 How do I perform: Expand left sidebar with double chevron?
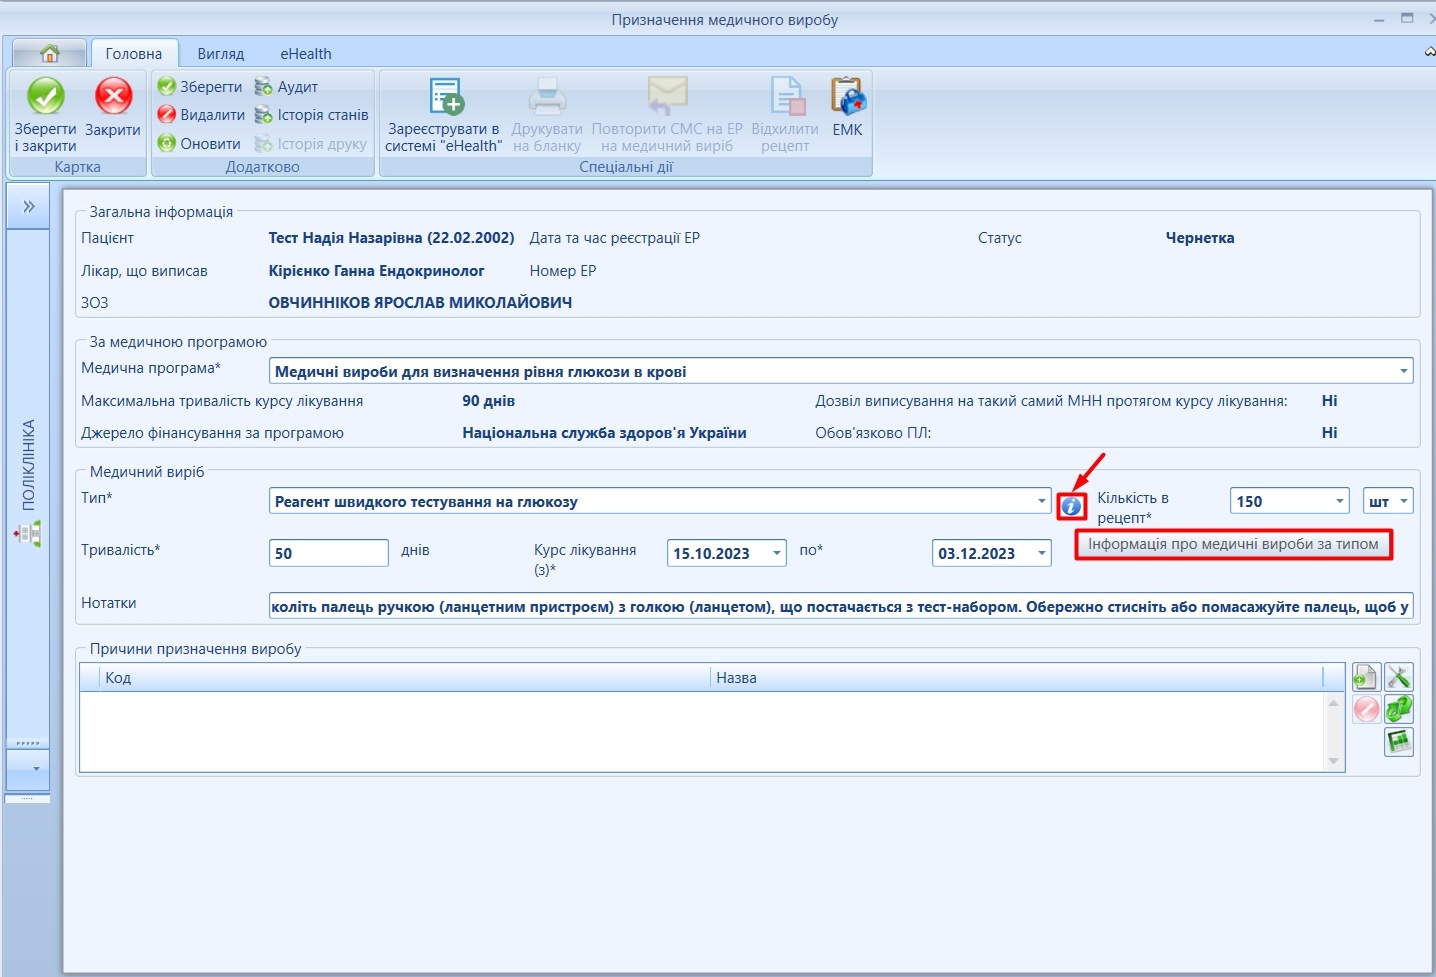(29, 206)
